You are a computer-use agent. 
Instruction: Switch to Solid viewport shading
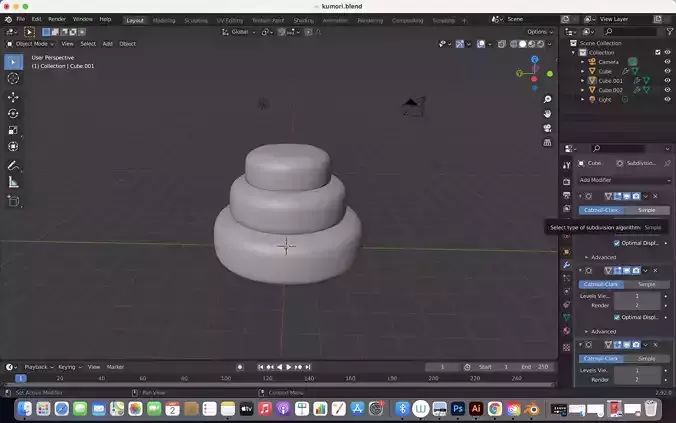coord(523,44)
